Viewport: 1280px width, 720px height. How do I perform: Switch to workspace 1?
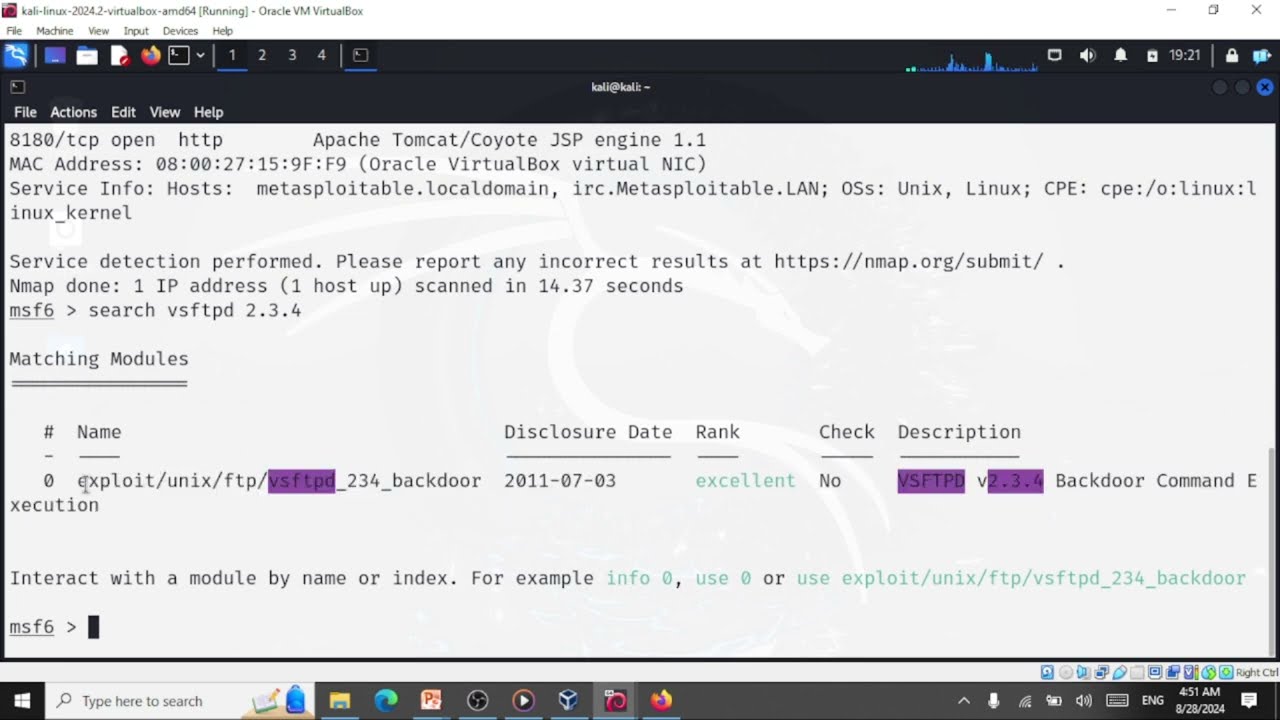(x=232, y=55)
